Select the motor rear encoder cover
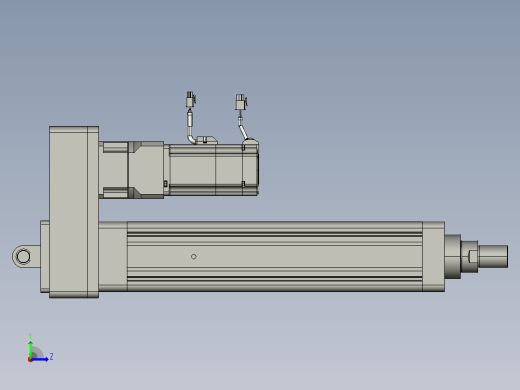Screen dimensions: 520x390 click(251, 168)
